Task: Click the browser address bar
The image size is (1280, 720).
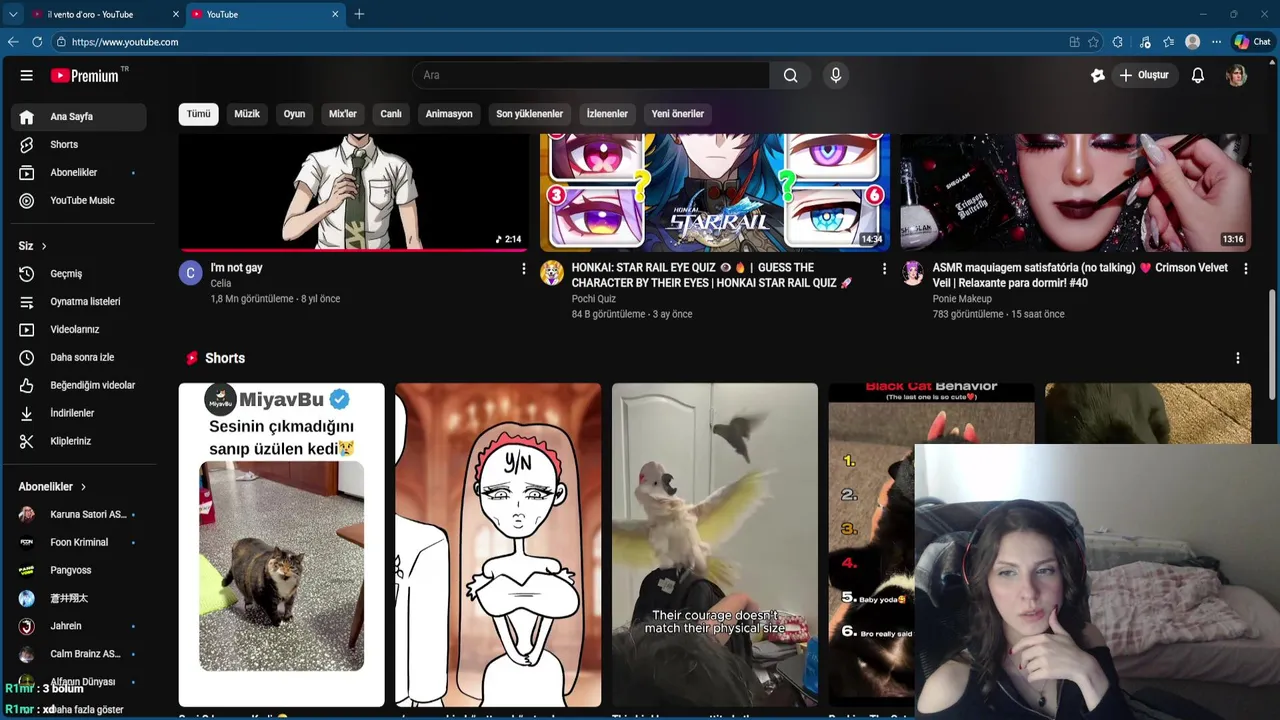Action: [560, 42]
